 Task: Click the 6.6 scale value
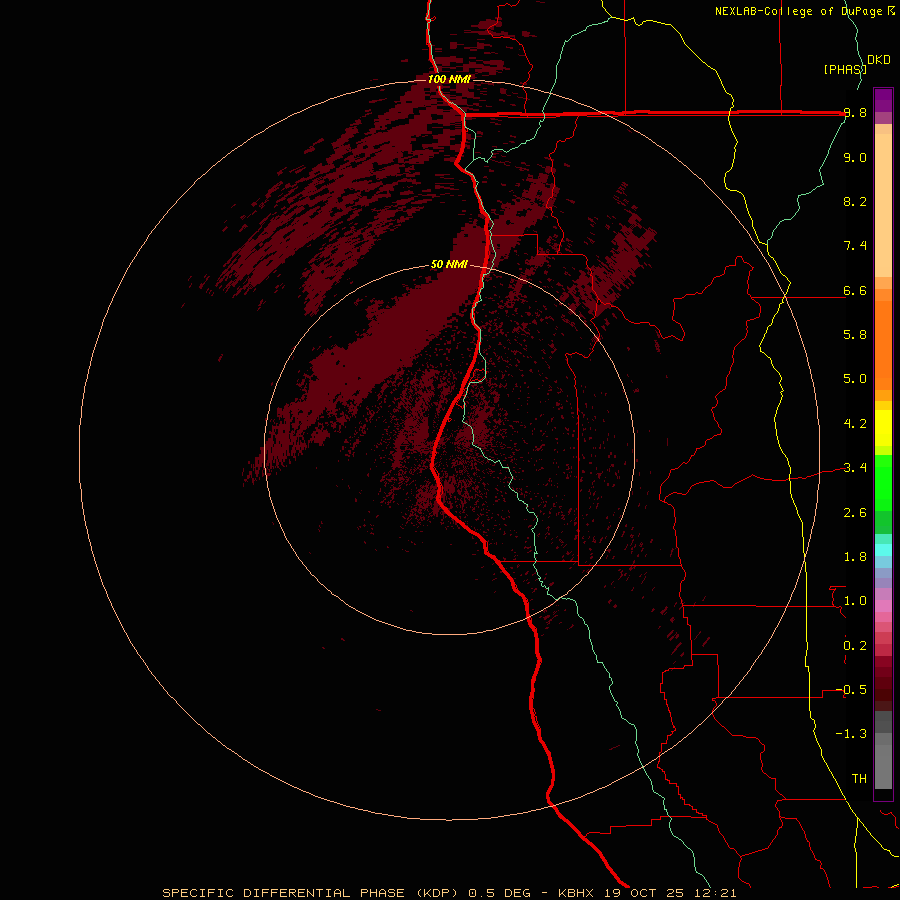point(855,290)
